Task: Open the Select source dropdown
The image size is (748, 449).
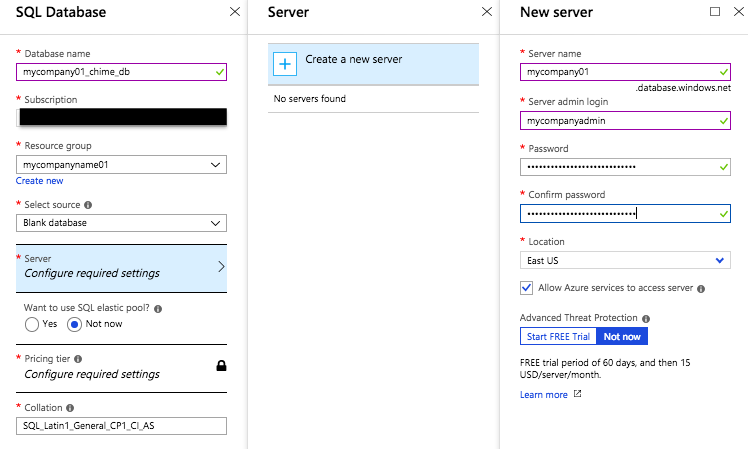Action: coord(121,223)
